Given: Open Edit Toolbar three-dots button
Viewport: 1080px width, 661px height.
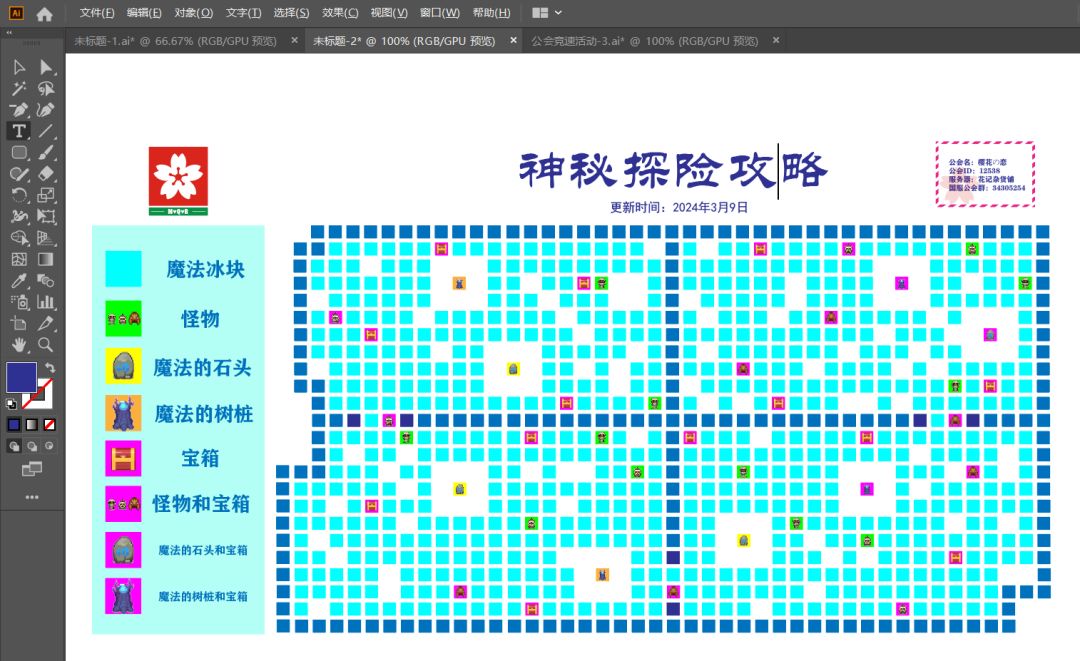Looking at the screenshot, I should pyautogui.click(x=32, y=496).
